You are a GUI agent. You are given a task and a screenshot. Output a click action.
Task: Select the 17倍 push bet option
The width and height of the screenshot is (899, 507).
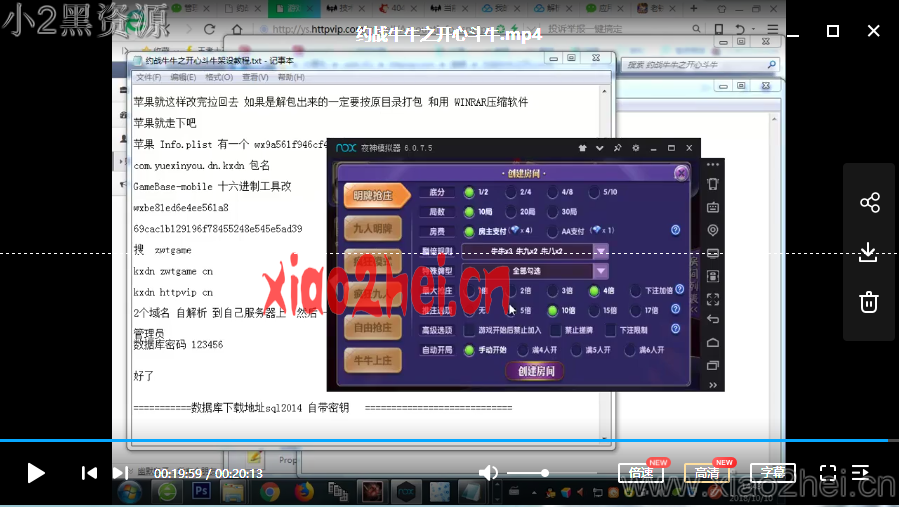pyautogui.click(x=635, y=310)
